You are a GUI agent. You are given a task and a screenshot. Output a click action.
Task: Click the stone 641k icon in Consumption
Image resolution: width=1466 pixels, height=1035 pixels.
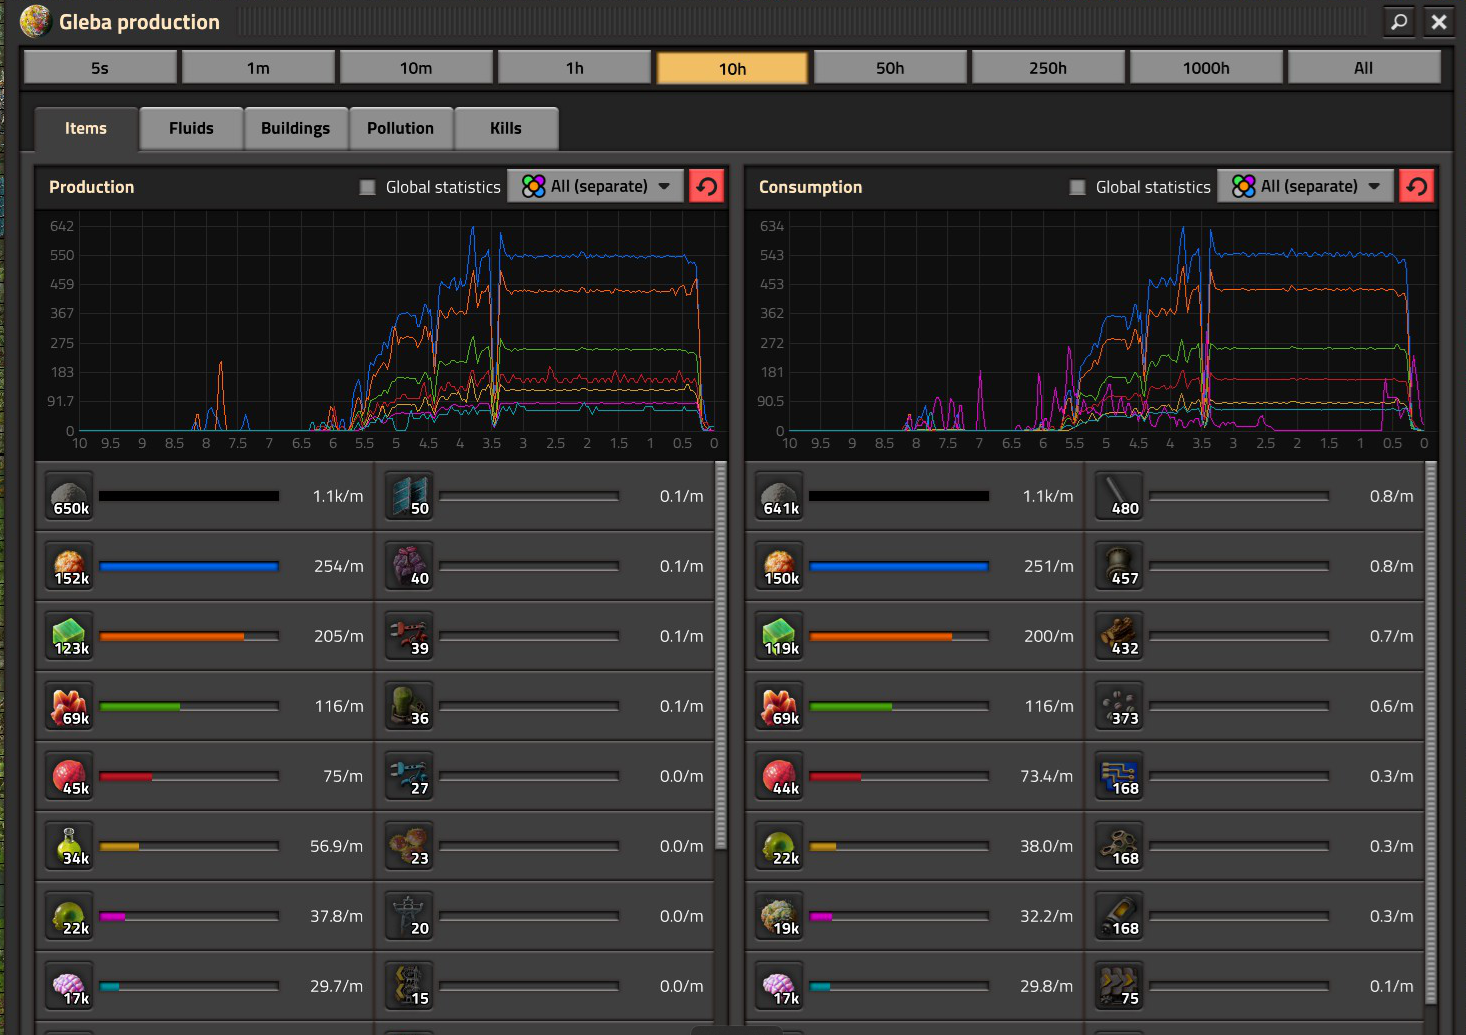pos(779,496)
